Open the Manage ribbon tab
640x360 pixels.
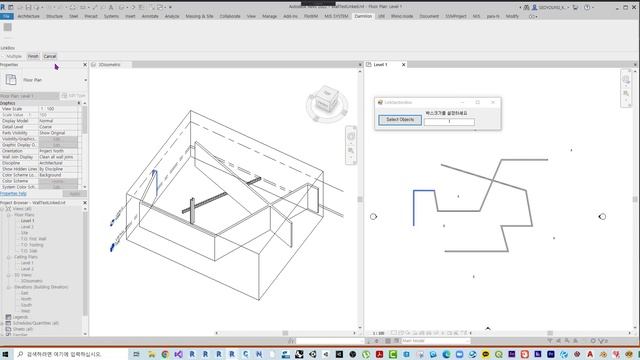click(269, 16)
